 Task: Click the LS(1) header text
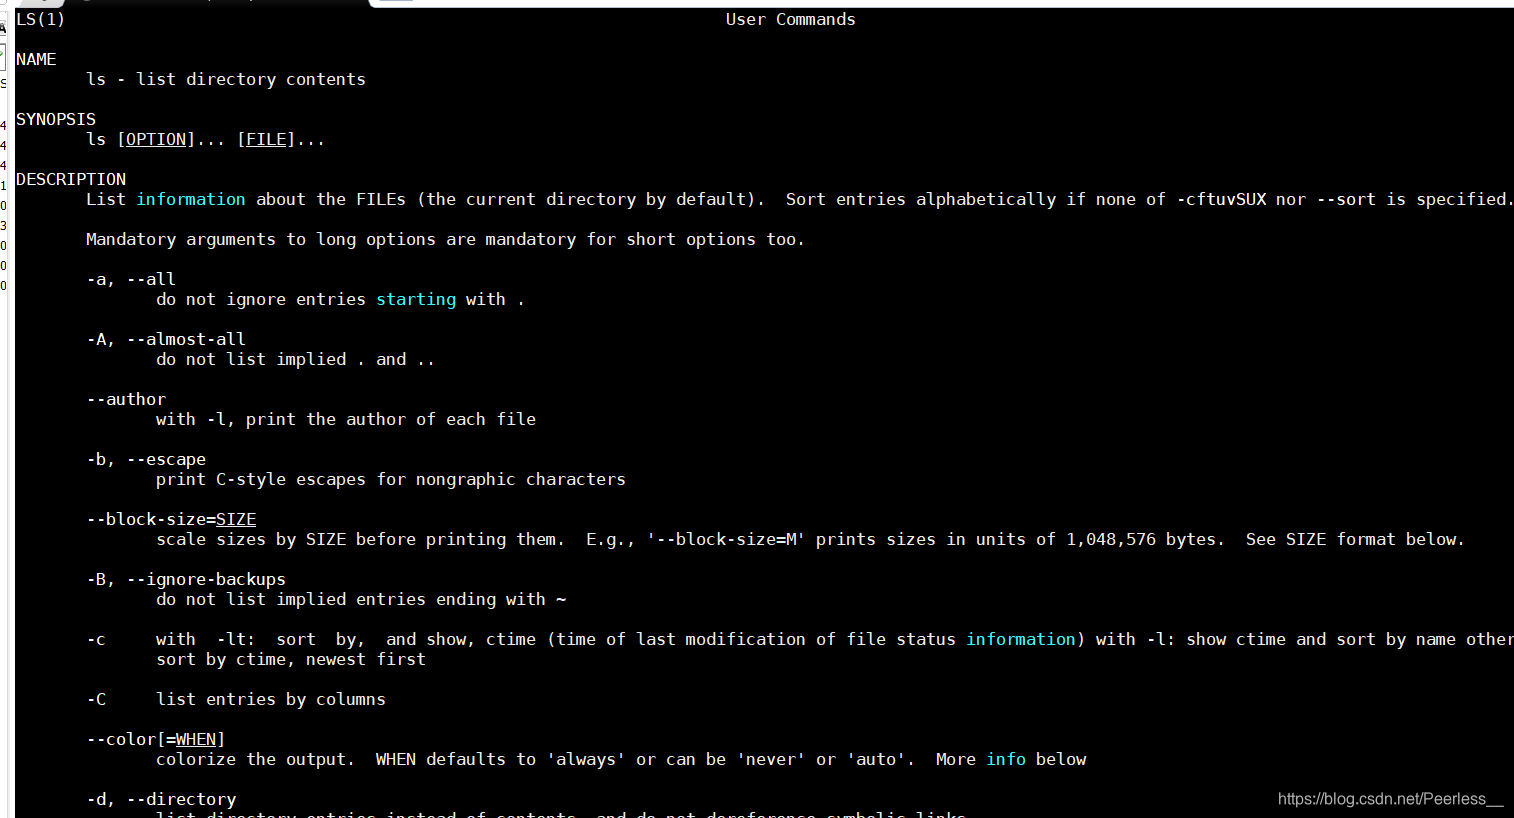41,19
